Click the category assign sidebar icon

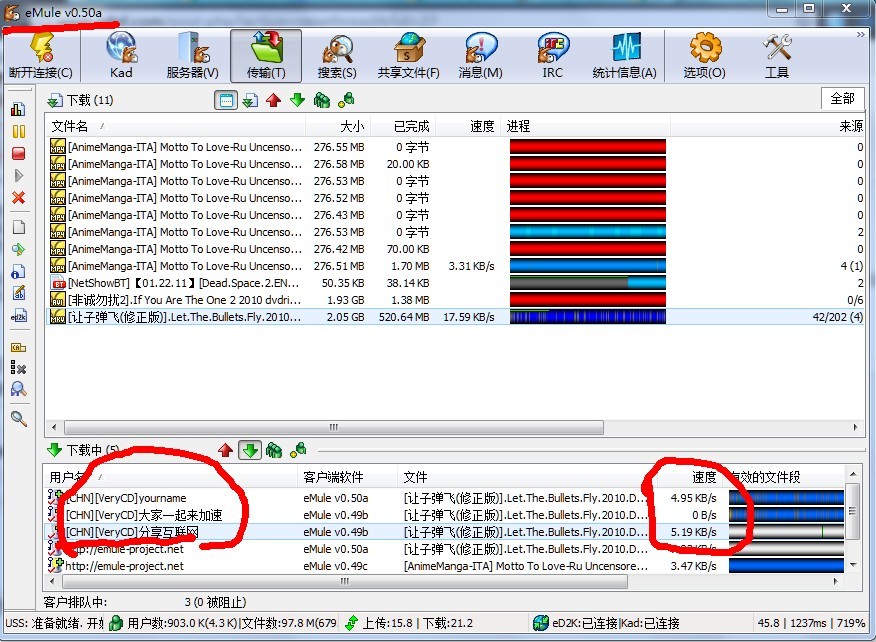tap(18, 347)
